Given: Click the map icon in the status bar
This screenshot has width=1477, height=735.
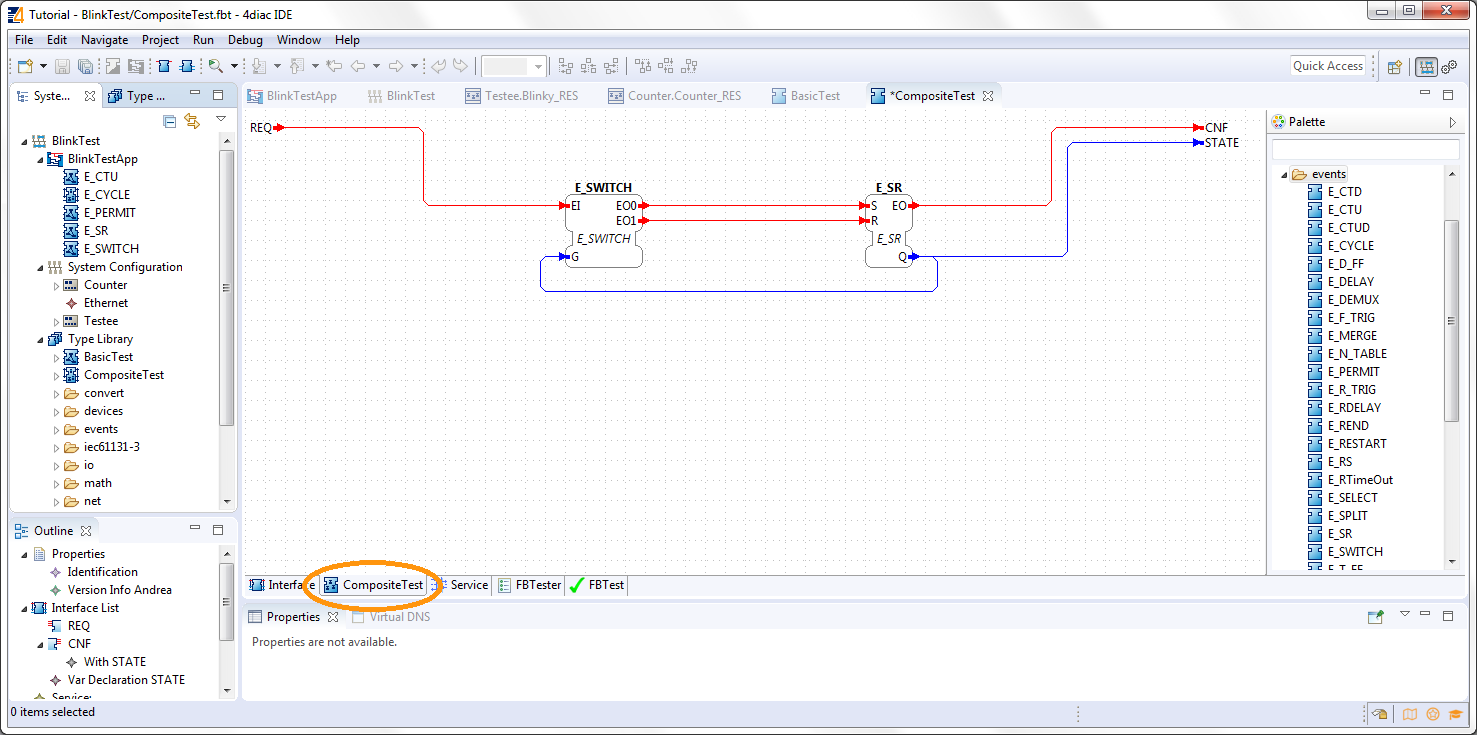Looking at the screenshot, I should (1409, 714).
